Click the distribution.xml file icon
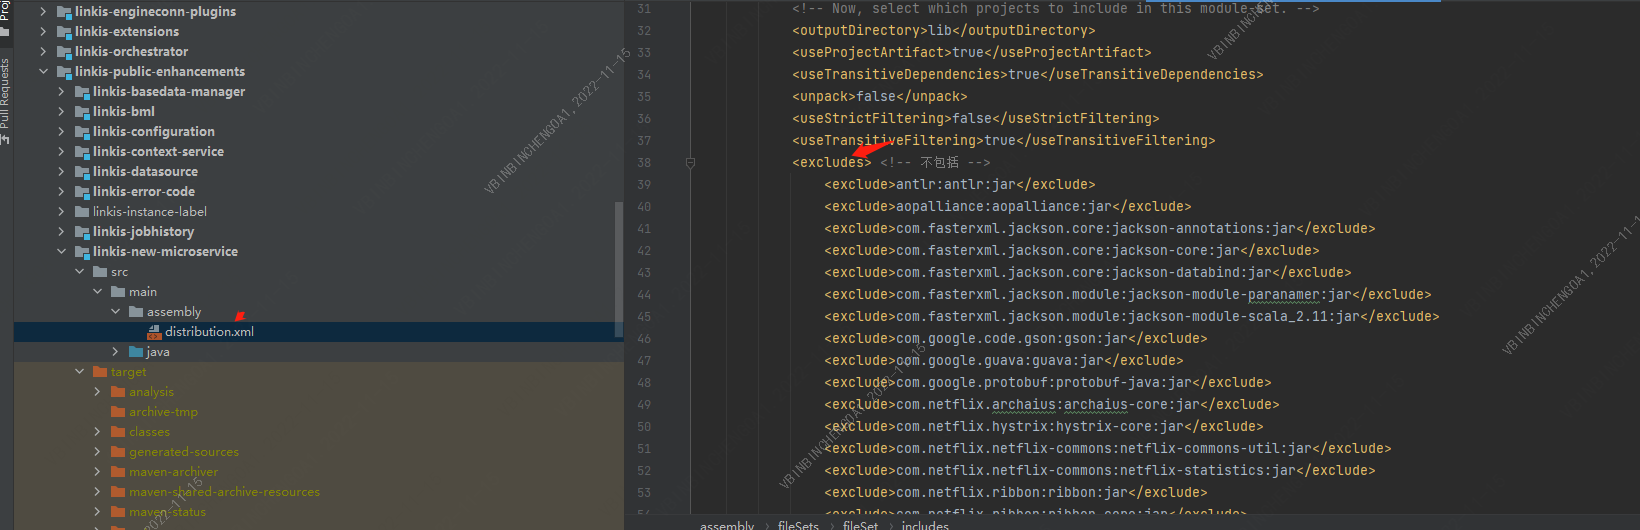This screenshot has width=1640, height=530. tap(154, 332)
